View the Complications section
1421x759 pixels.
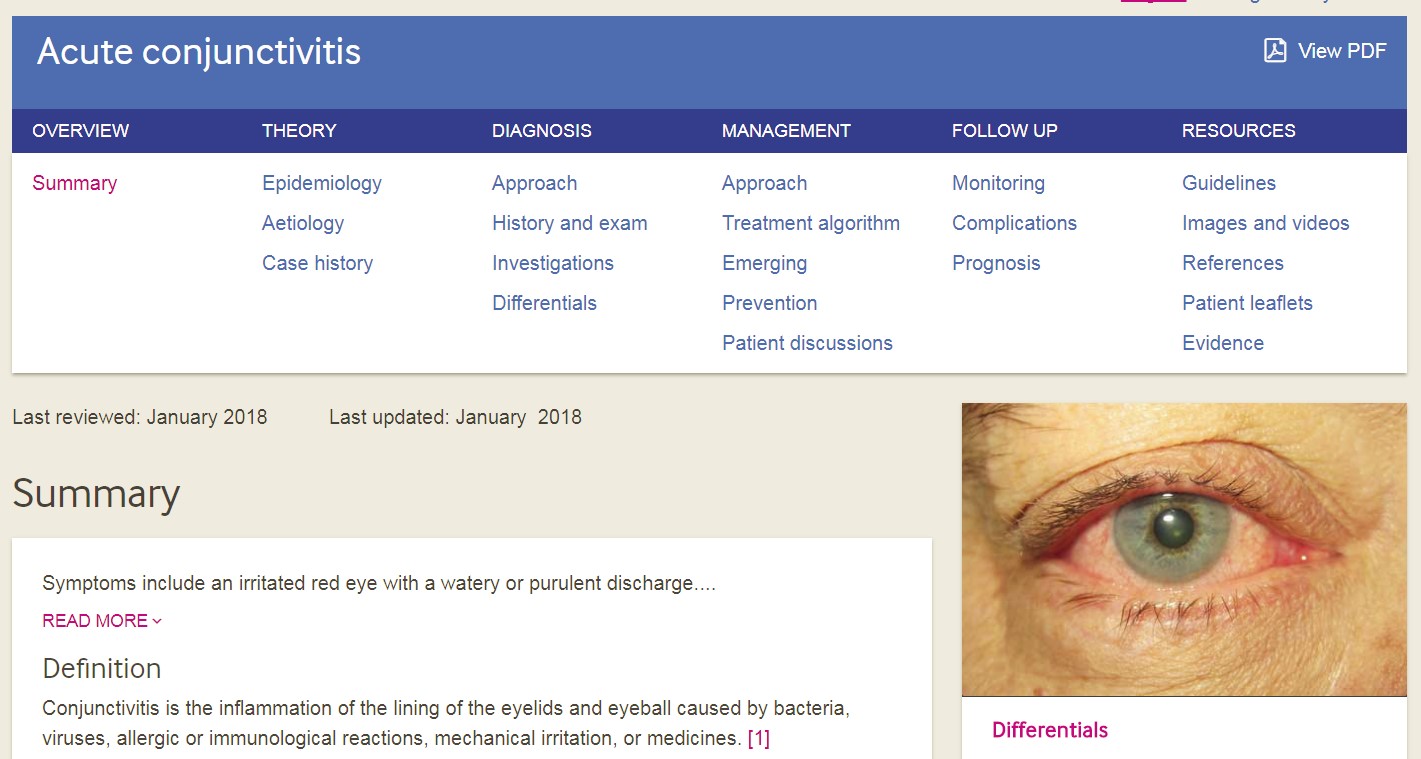pyautogui.click(x=1014, y=223)
